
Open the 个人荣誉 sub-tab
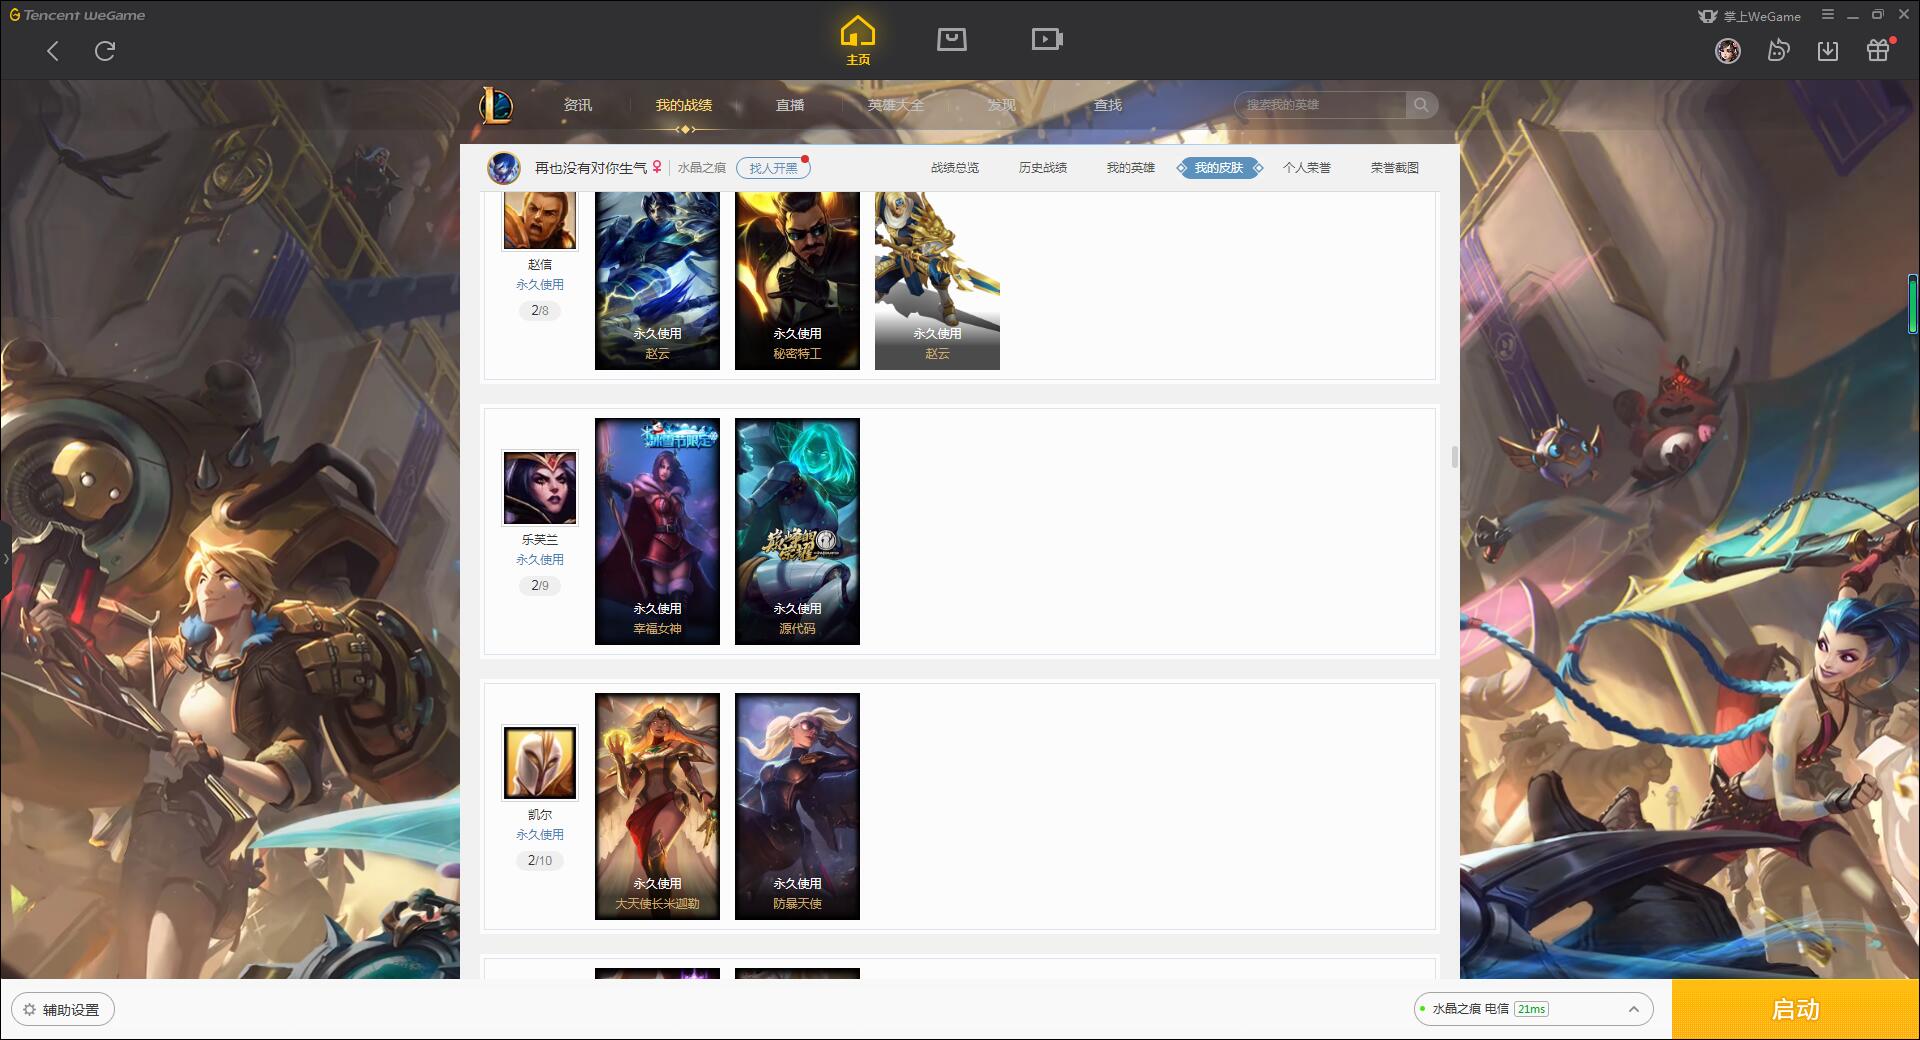pos(1307,168)
